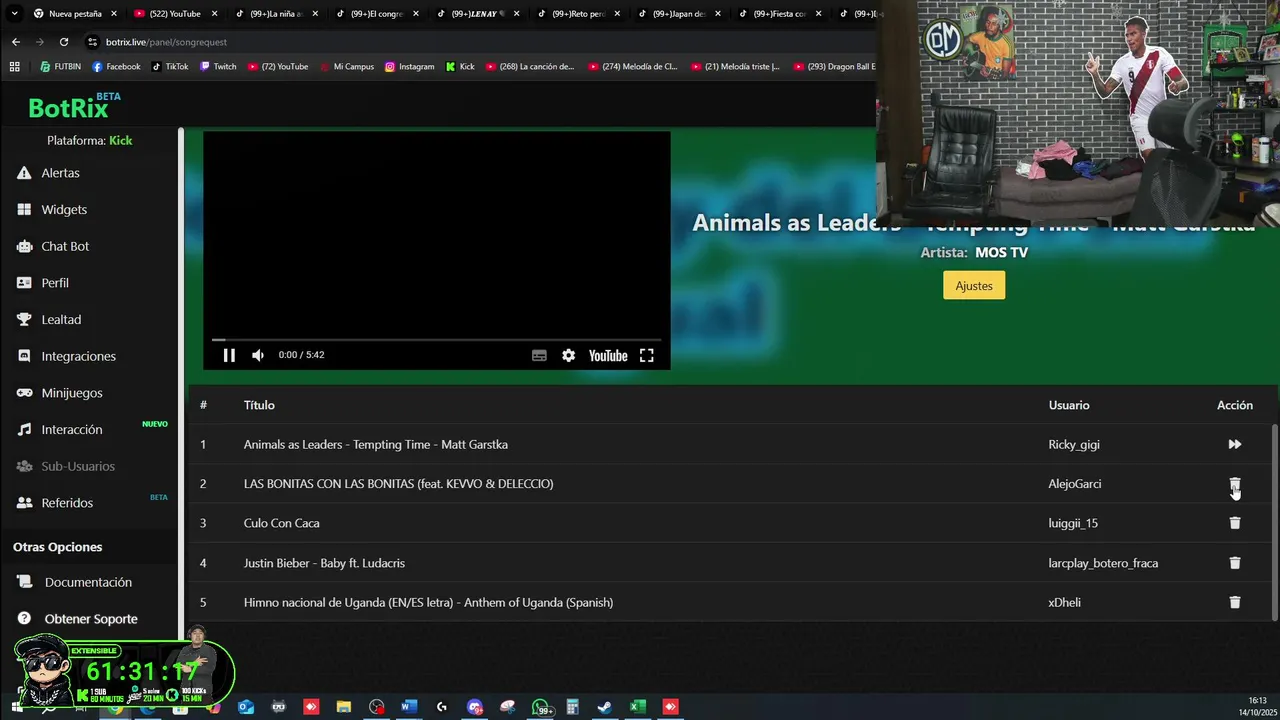
Task: Open the browser tab search dropdown
Action: (x=14, y=14)
